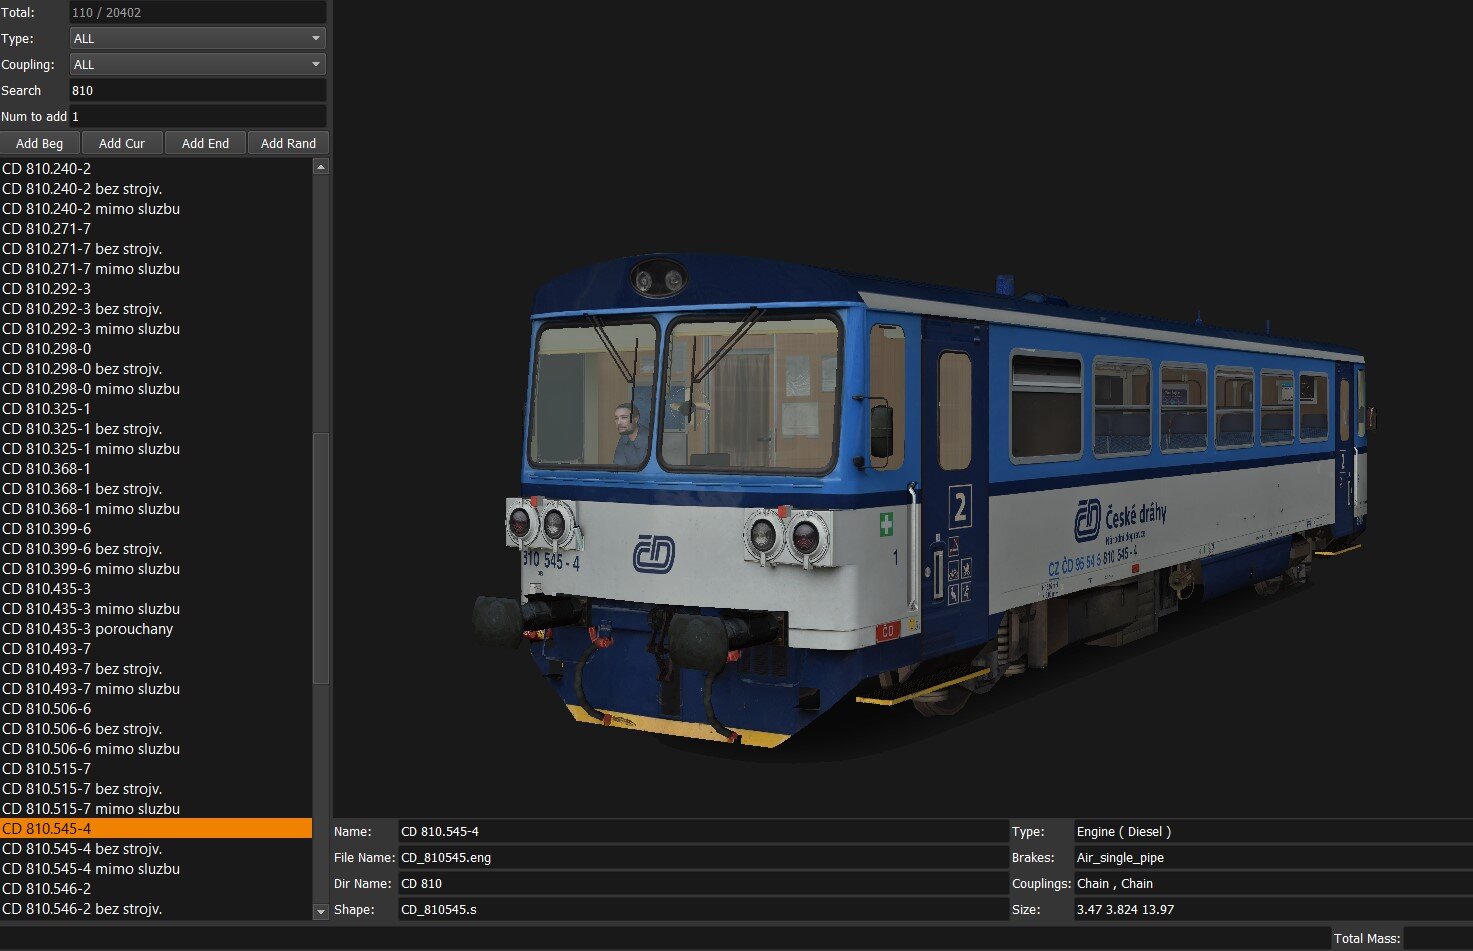1473x951 pixels.
Task: Click the Size field 3.47 3.824 13.97
Action: click(1273, 909)
